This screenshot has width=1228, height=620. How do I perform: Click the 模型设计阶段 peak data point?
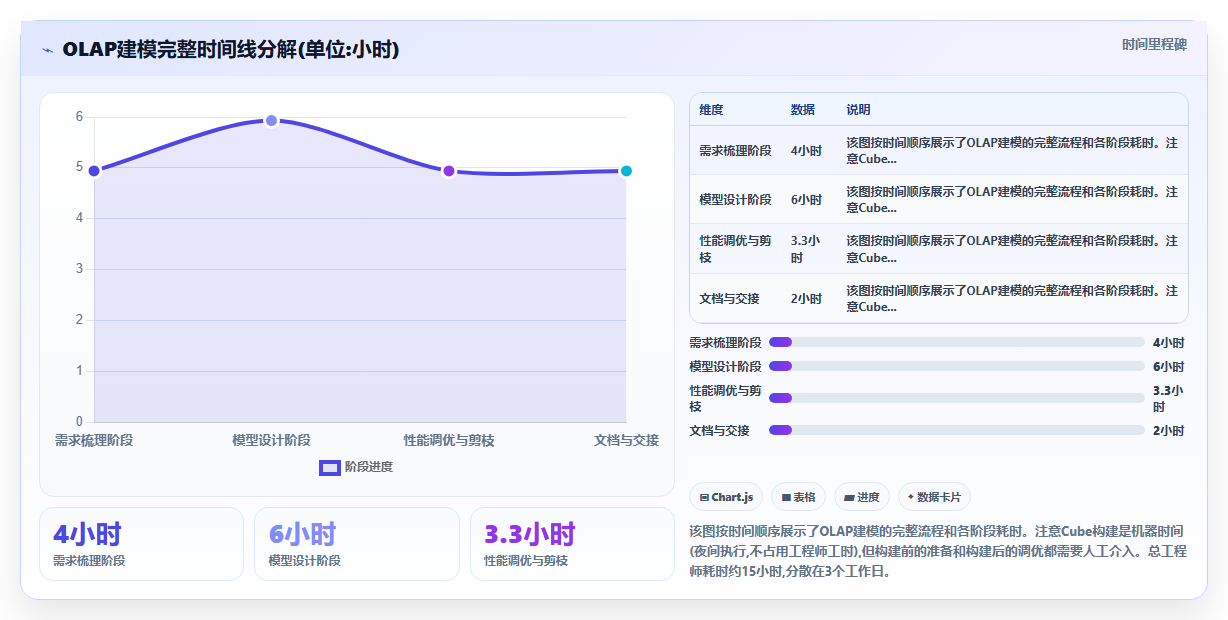pyautogui.click(x=271, y=120)
